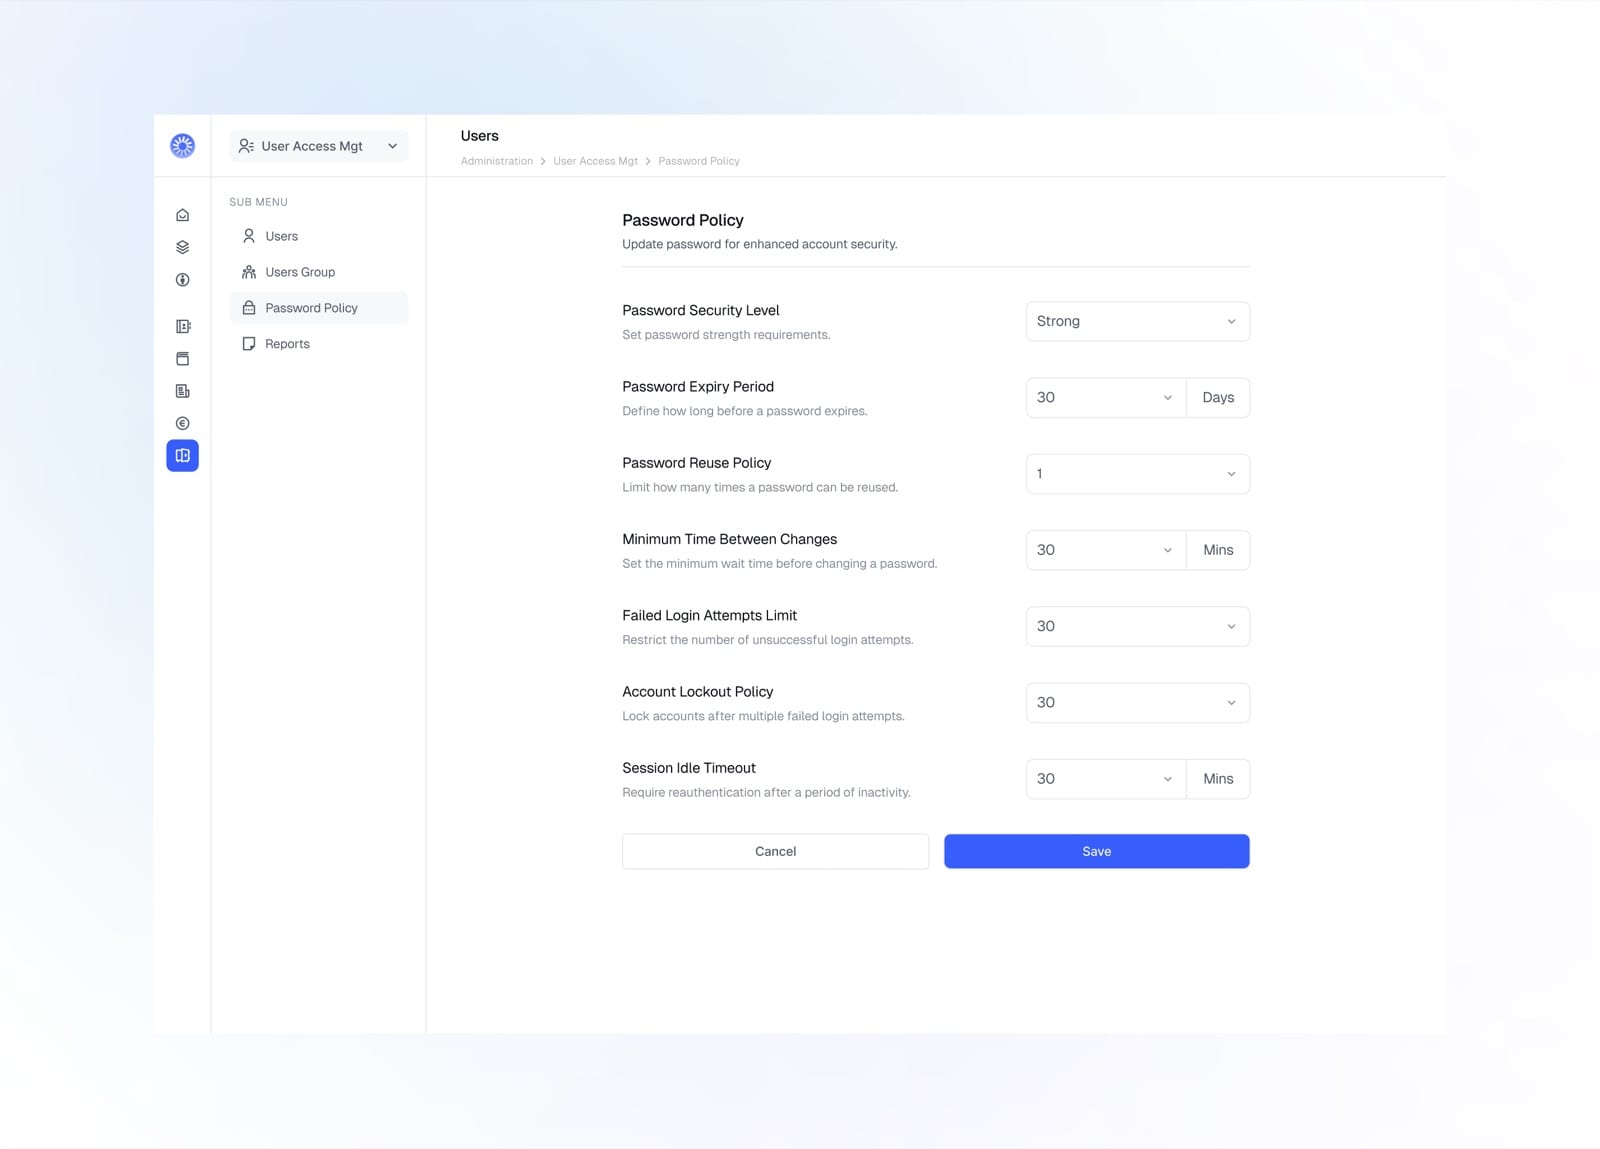Open the stacked layers sidebar icon
This screenshot has height=1149, width=1600.
[182, 247]
